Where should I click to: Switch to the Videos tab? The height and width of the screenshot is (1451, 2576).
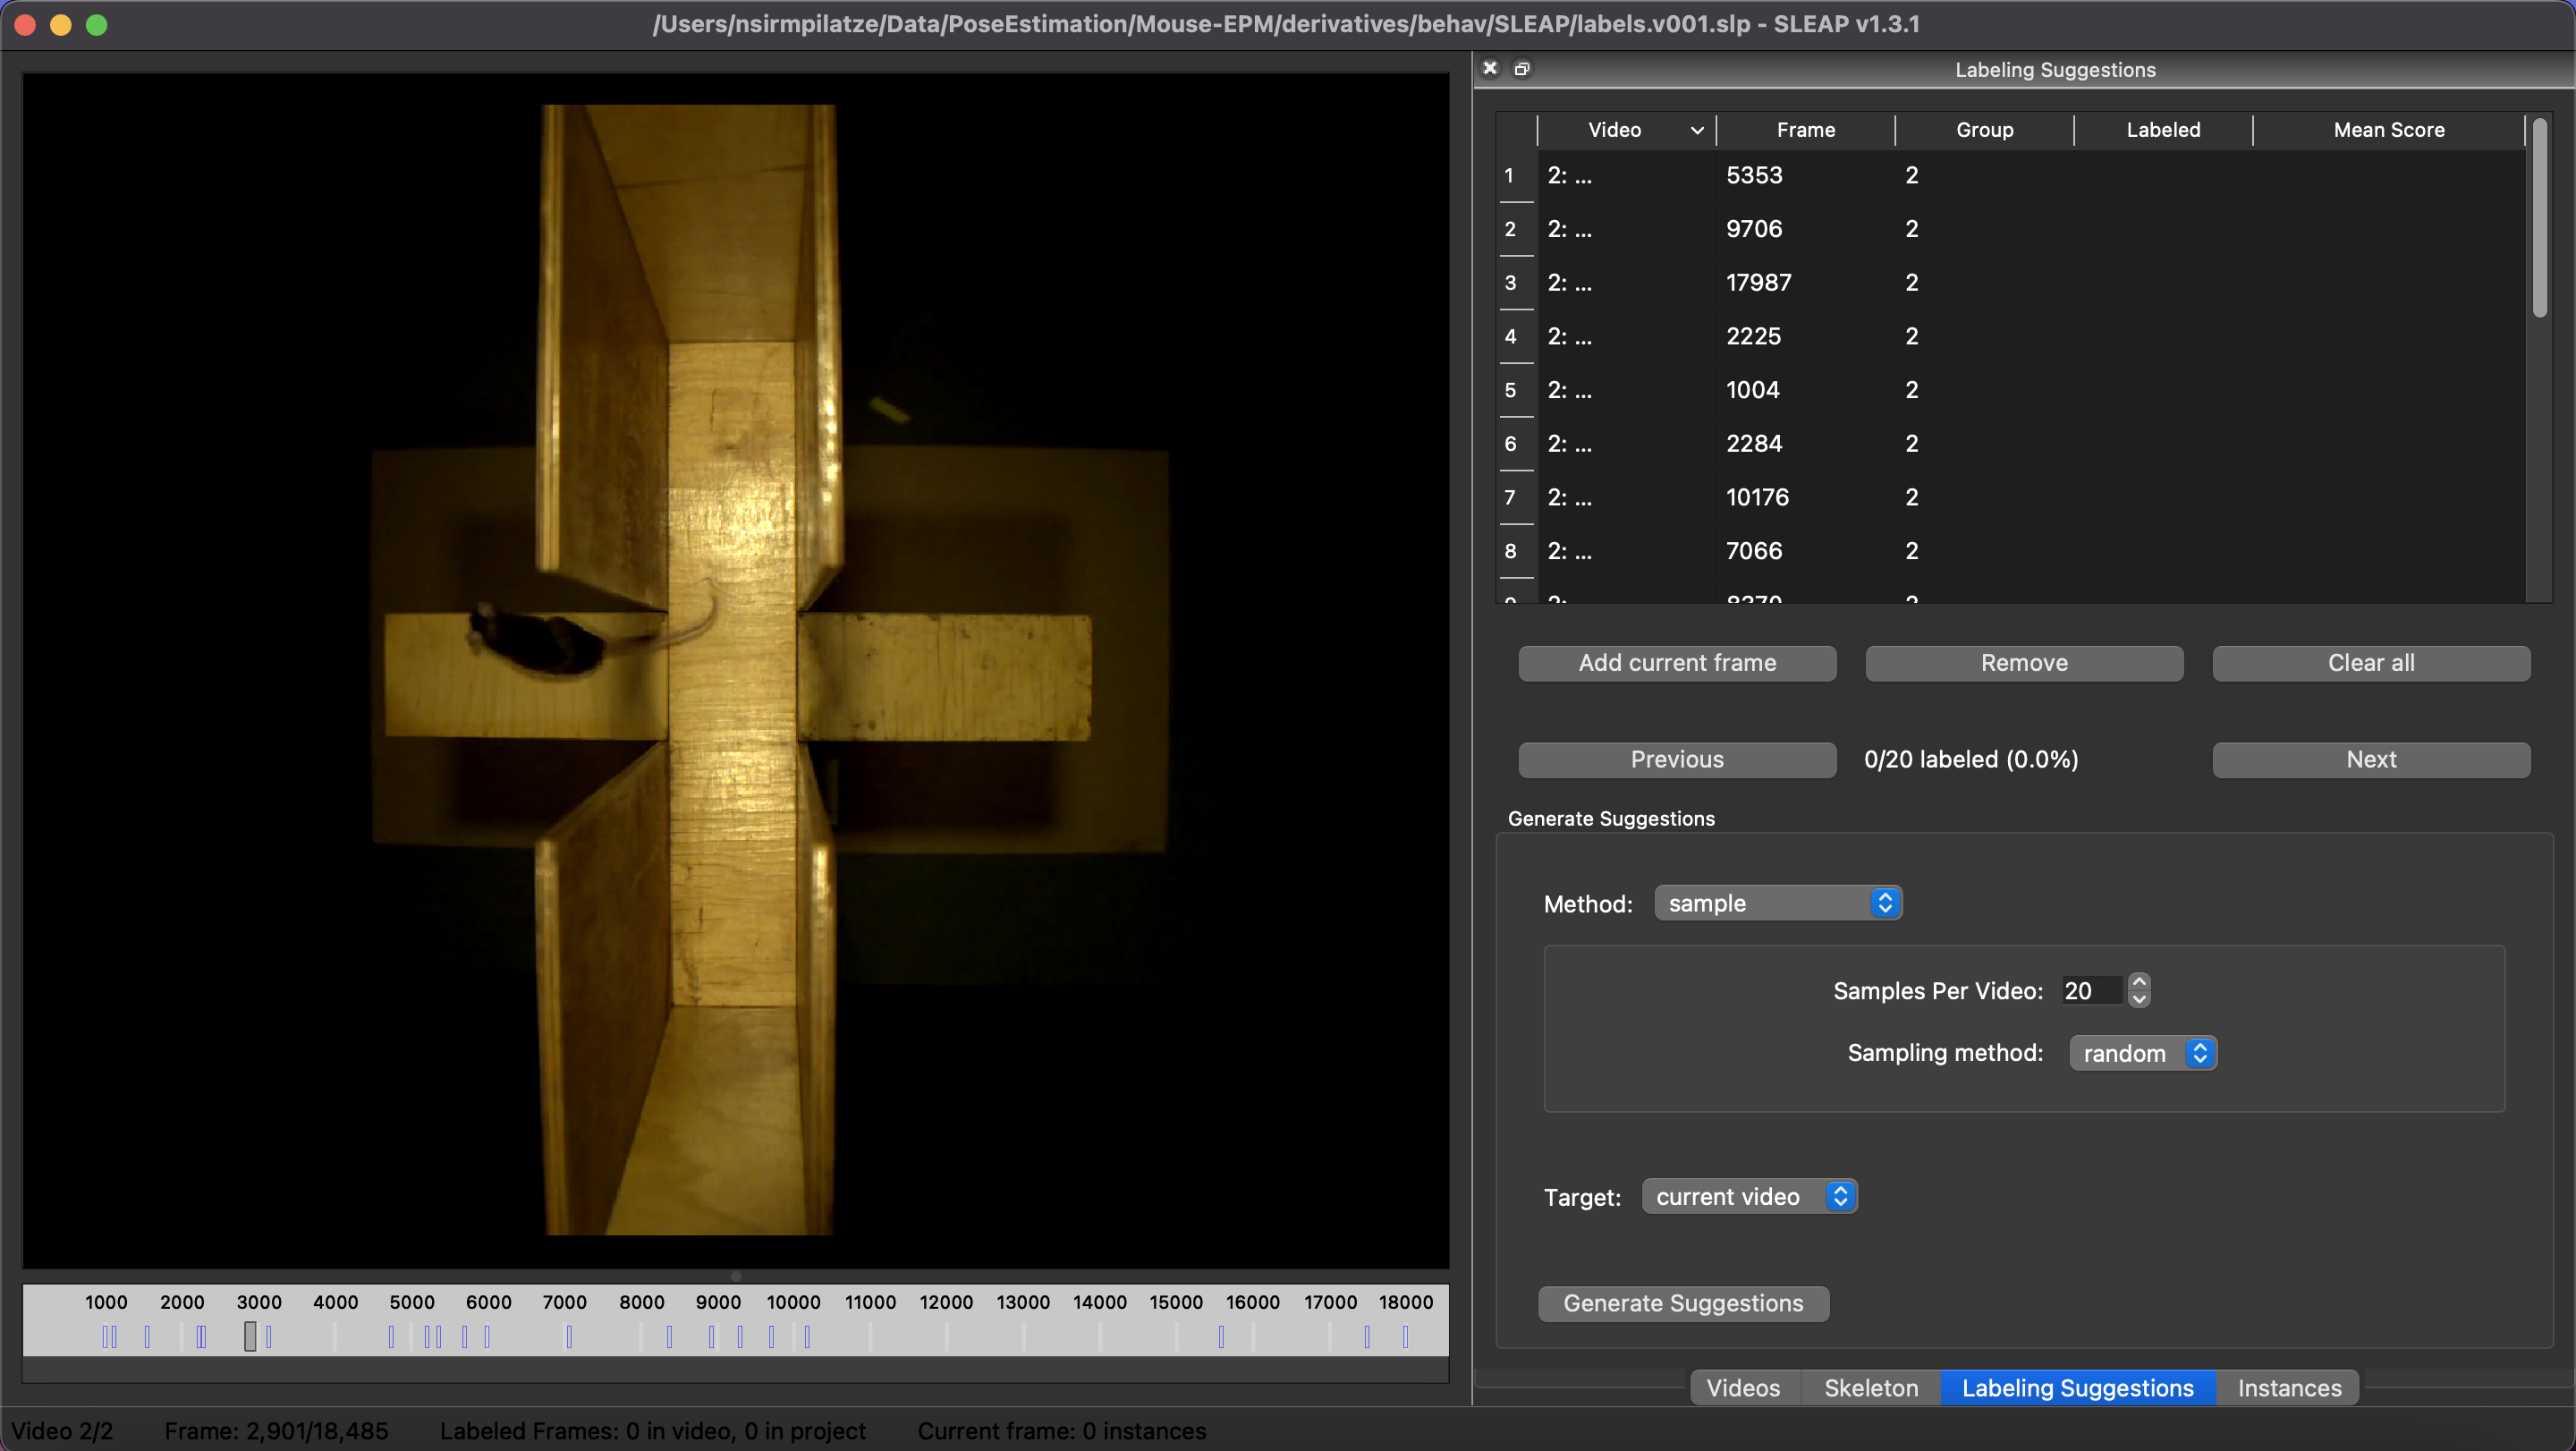(x=1743, y=1388)
